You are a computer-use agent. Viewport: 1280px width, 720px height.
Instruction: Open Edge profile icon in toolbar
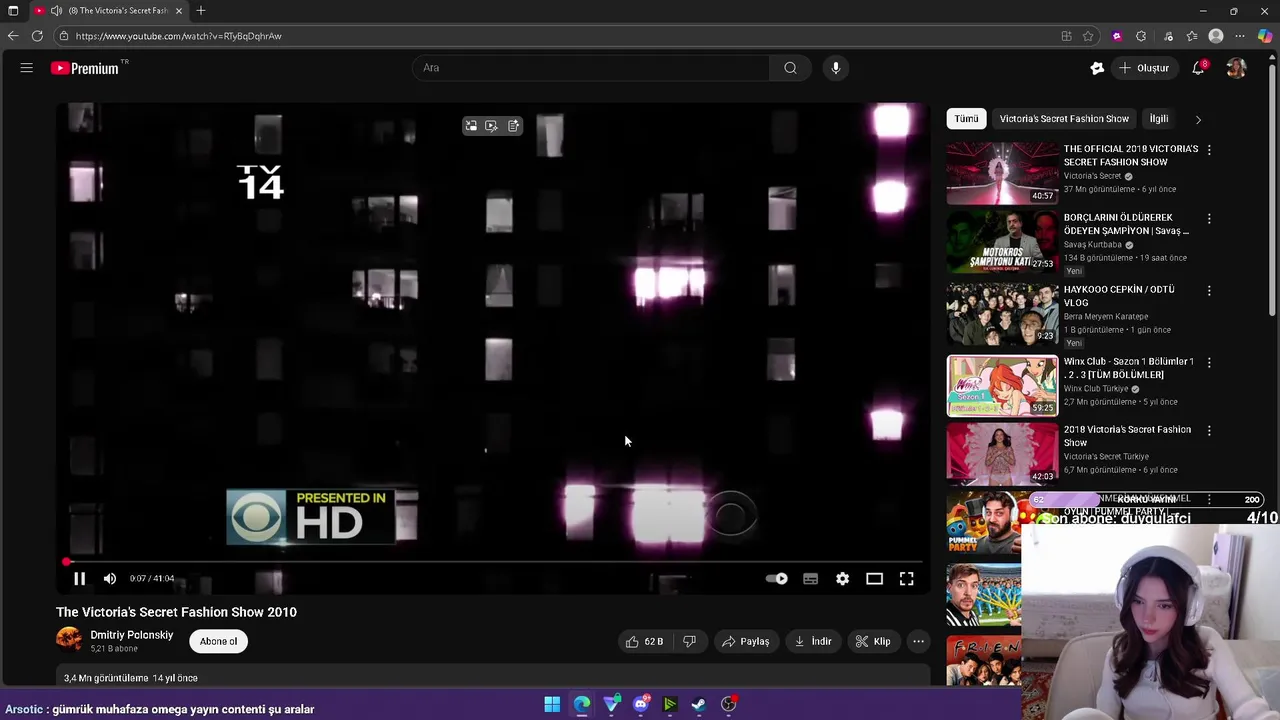point(1216,36)
